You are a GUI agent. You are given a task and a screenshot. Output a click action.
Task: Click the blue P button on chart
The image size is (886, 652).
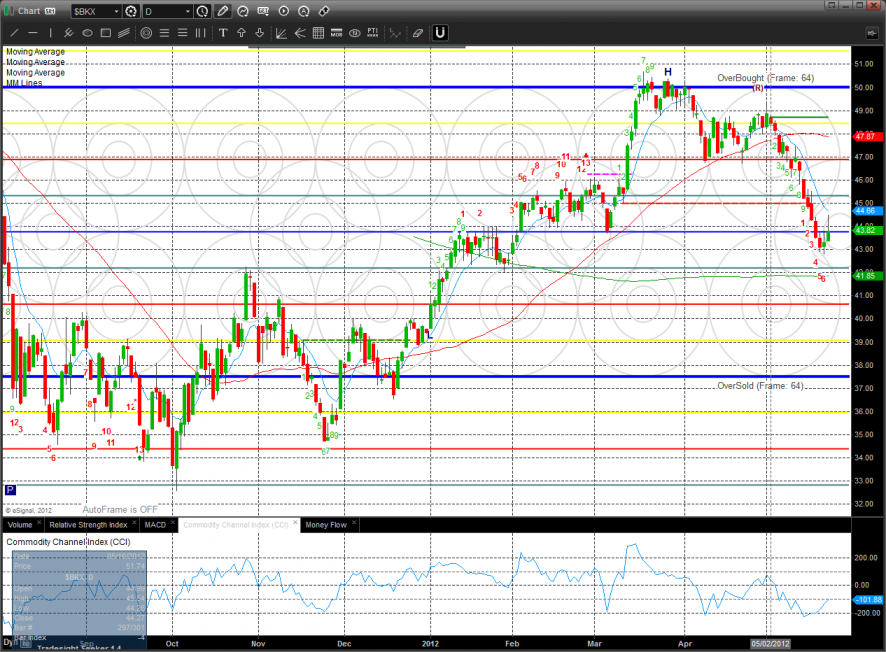(10, 490)
